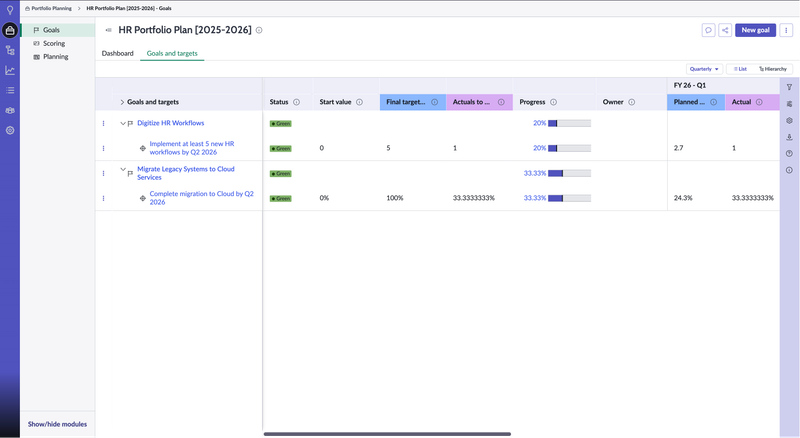Open the chart icon in left navigation
The image size is (800, 438).
click(x=10, y=70)
